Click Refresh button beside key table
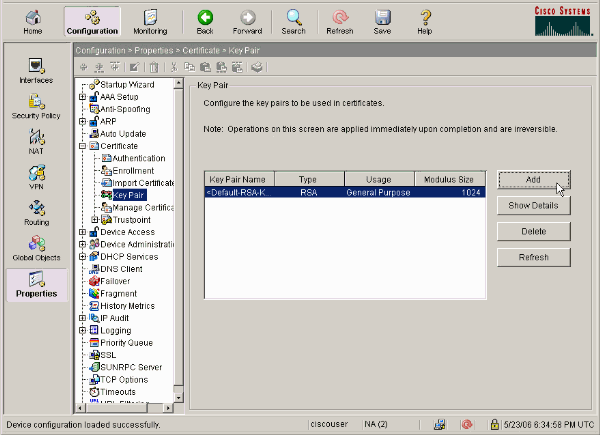The image size is (600, 435). pyautogui.click(x=533, y=257)
